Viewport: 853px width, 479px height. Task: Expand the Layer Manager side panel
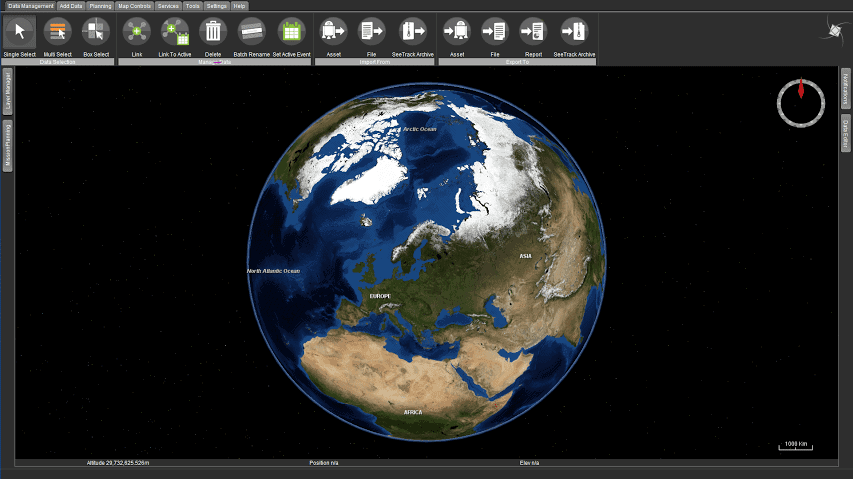pyautogui.click(x=8, y=91)
